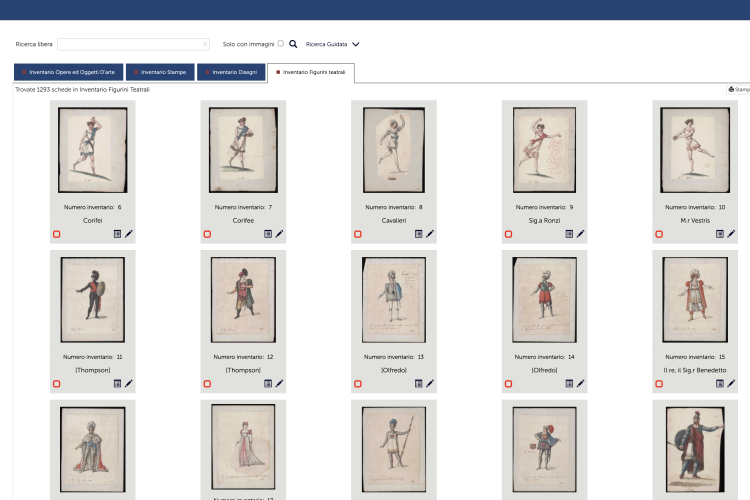
Task: Open detail sheet icon for inventory 7
Action: (268, 234)
